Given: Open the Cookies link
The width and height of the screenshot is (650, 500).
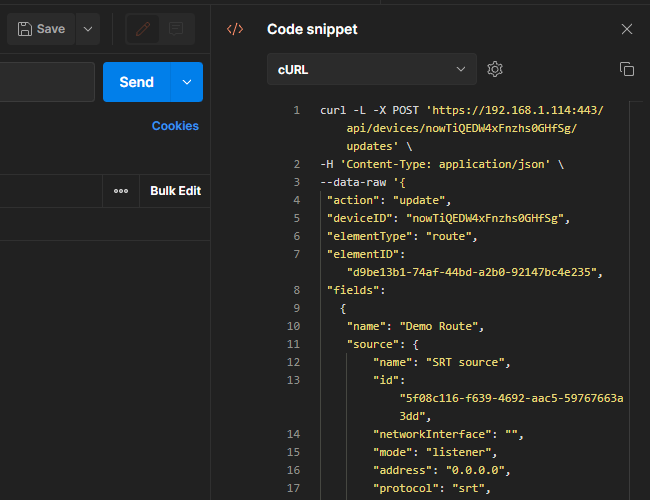Looking at the screenshot, I should [x=175, y=126].
